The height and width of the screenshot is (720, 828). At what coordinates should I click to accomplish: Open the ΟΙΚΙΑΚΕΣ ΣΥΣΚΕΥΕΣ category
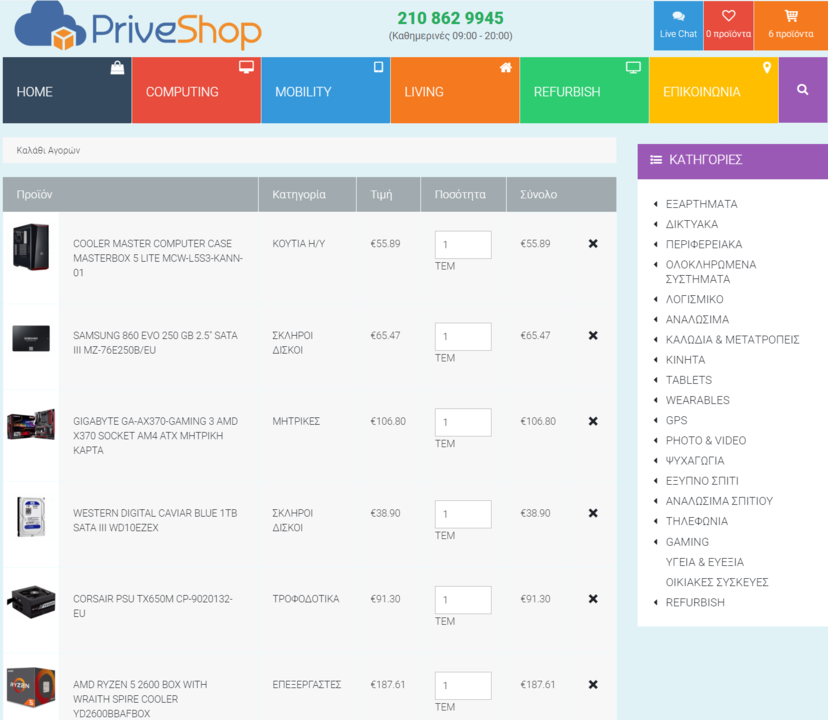point(717,582)
